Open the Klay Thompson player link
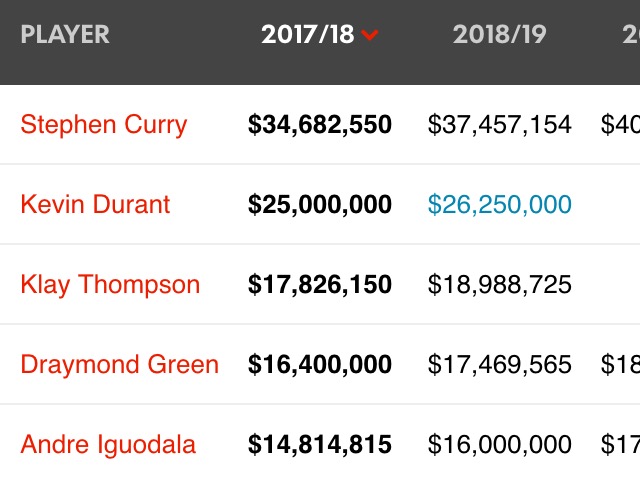This screenshot has width=640, height=480. 110,285
